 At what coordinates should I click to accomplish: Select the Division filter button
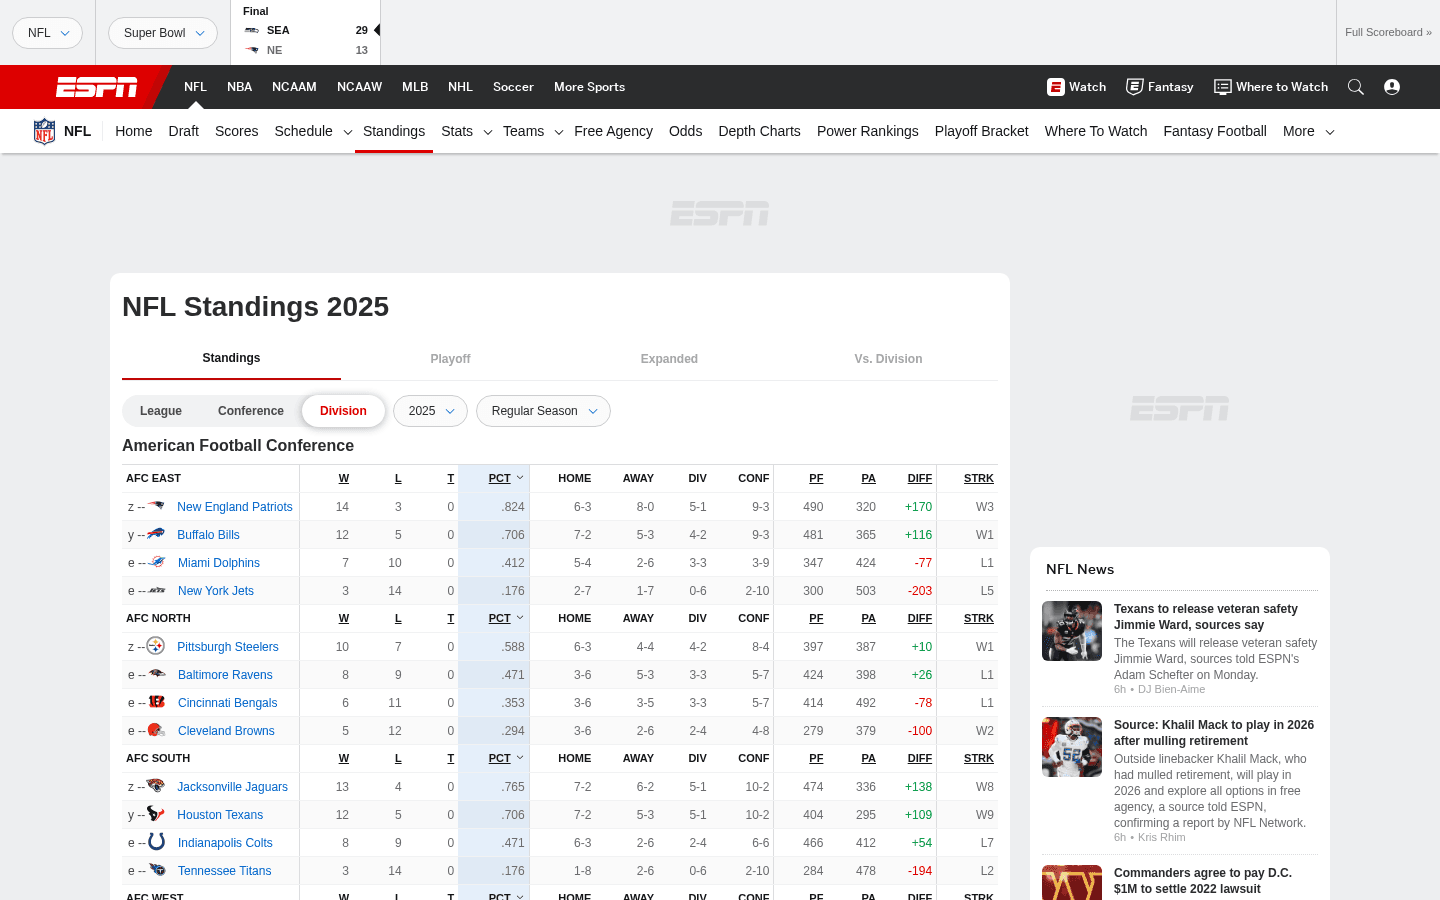coord(343,410)
